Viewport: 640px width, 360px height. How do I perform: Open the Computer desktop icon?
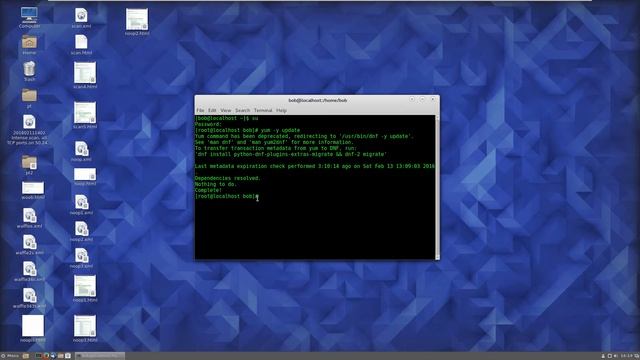(29, 15)
